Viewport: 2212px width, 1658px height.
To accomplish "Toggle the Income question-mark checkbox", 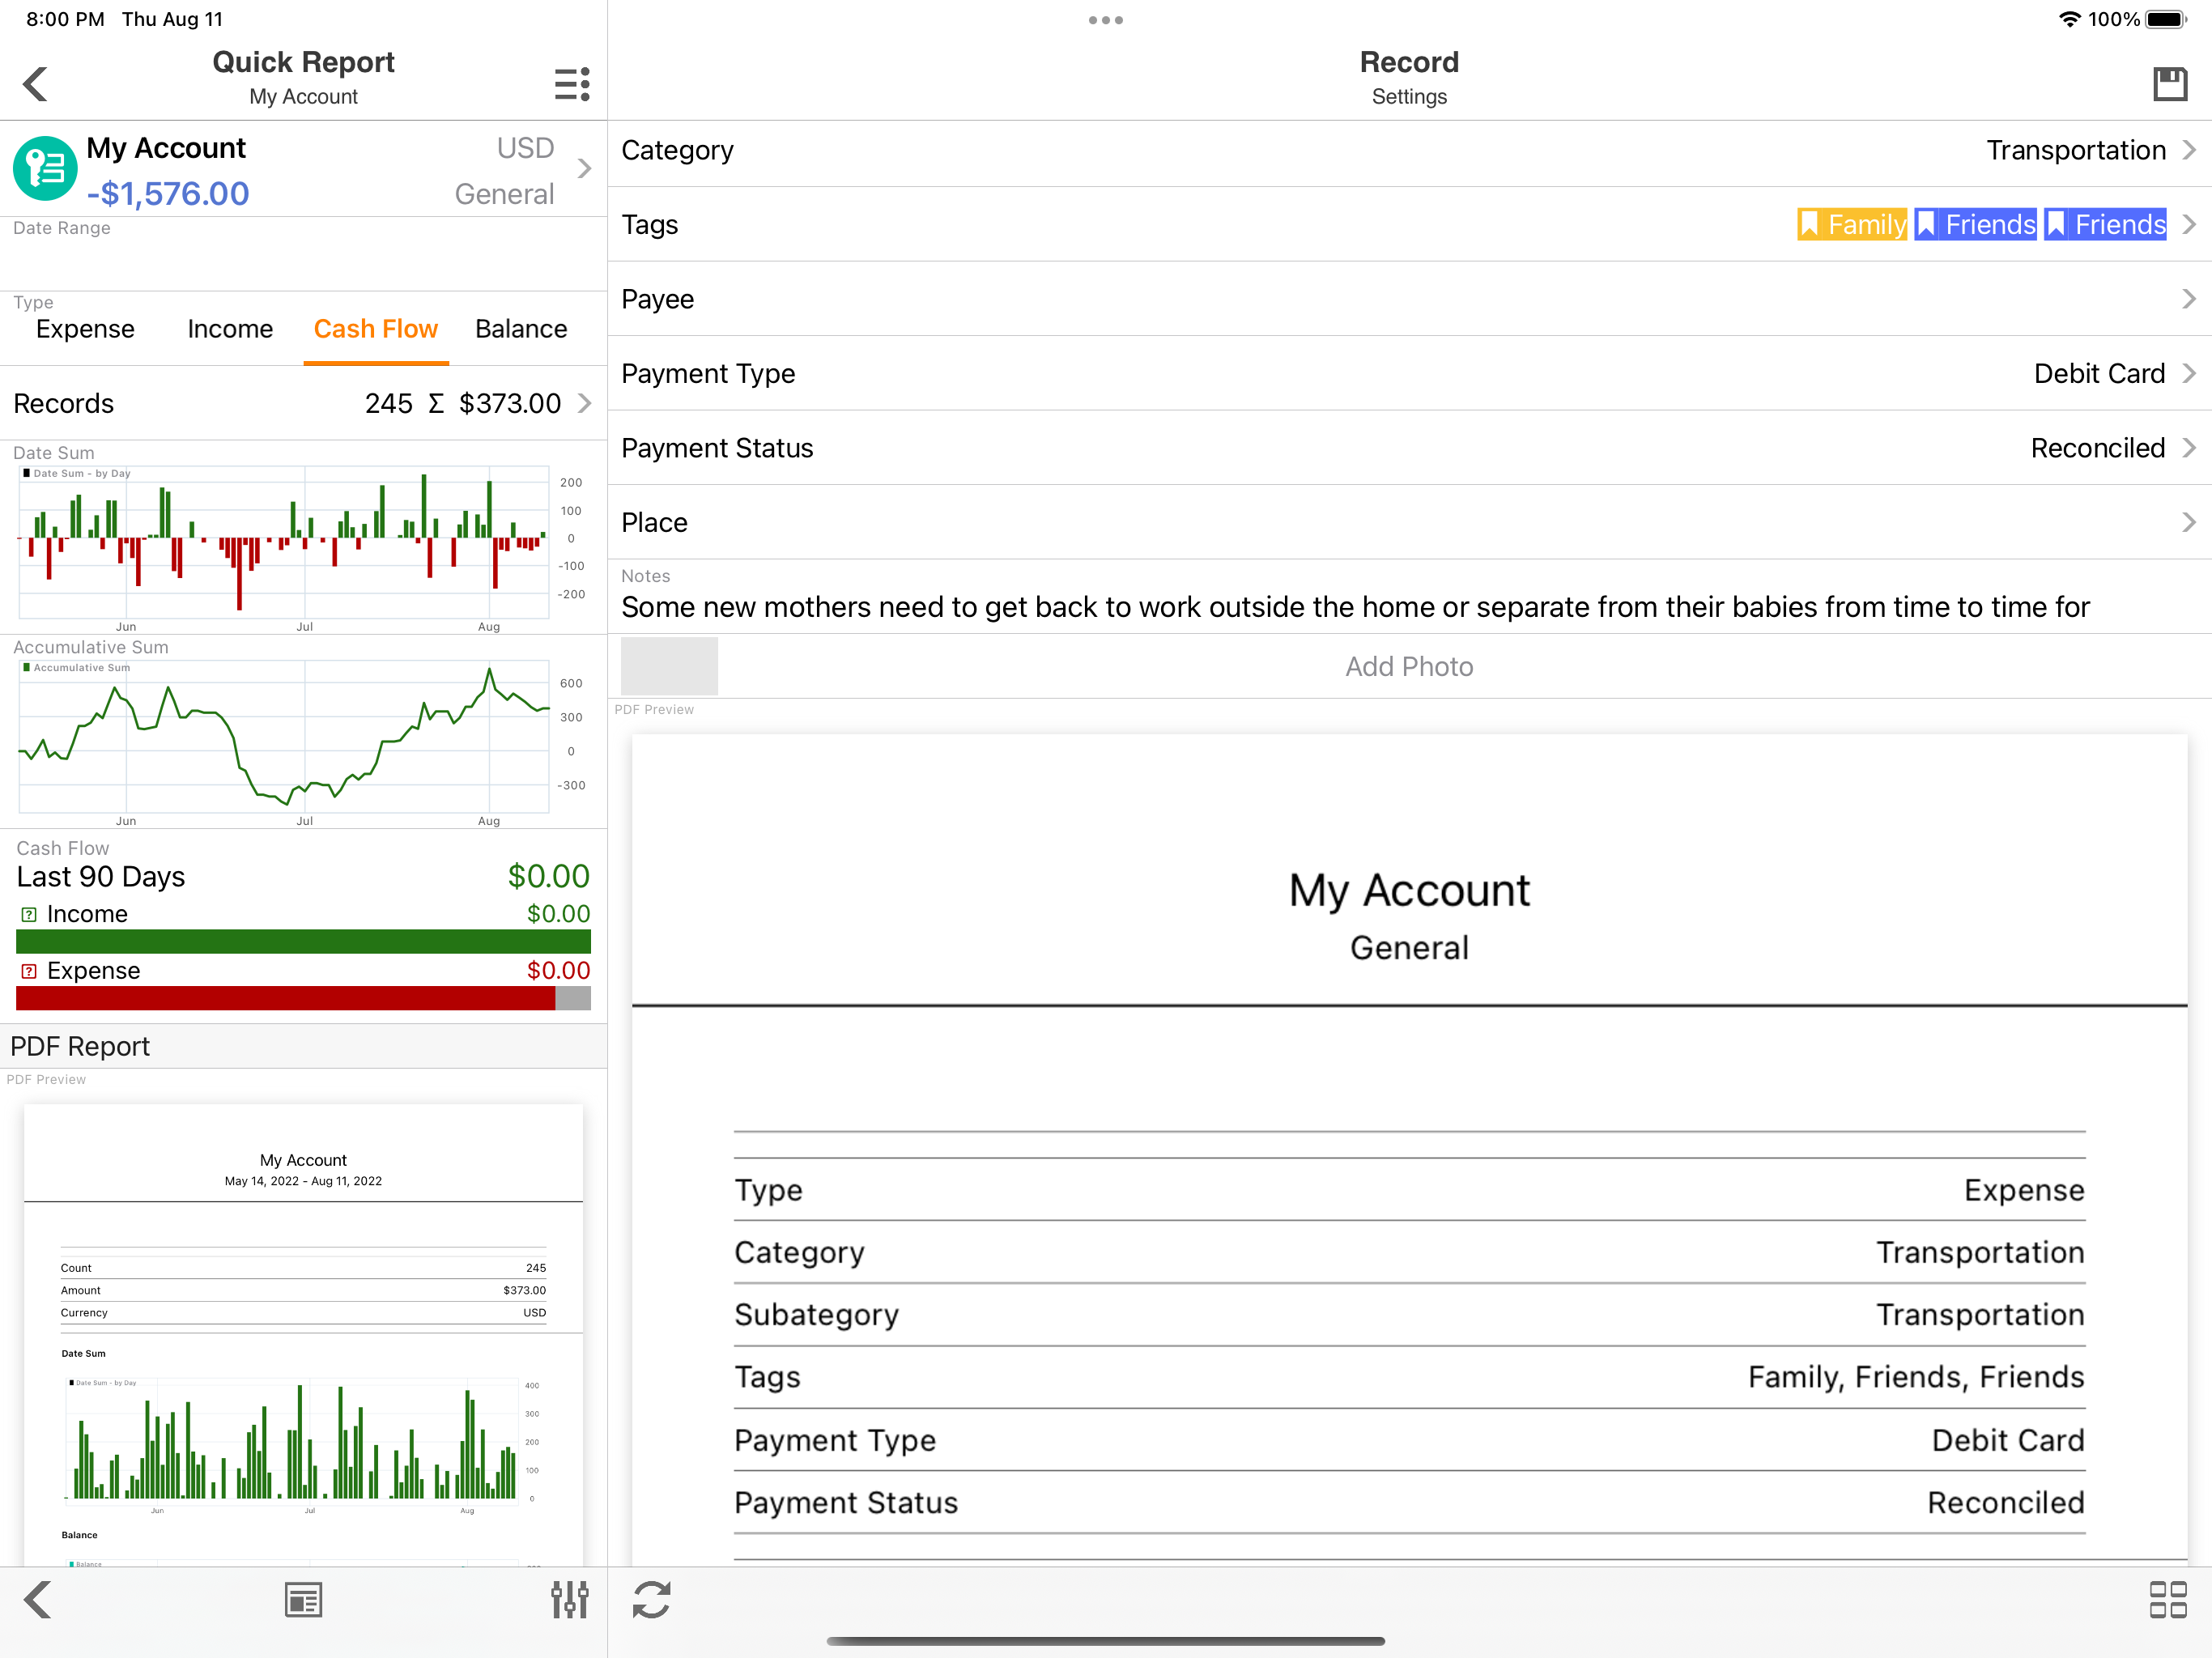I will 29,914.
